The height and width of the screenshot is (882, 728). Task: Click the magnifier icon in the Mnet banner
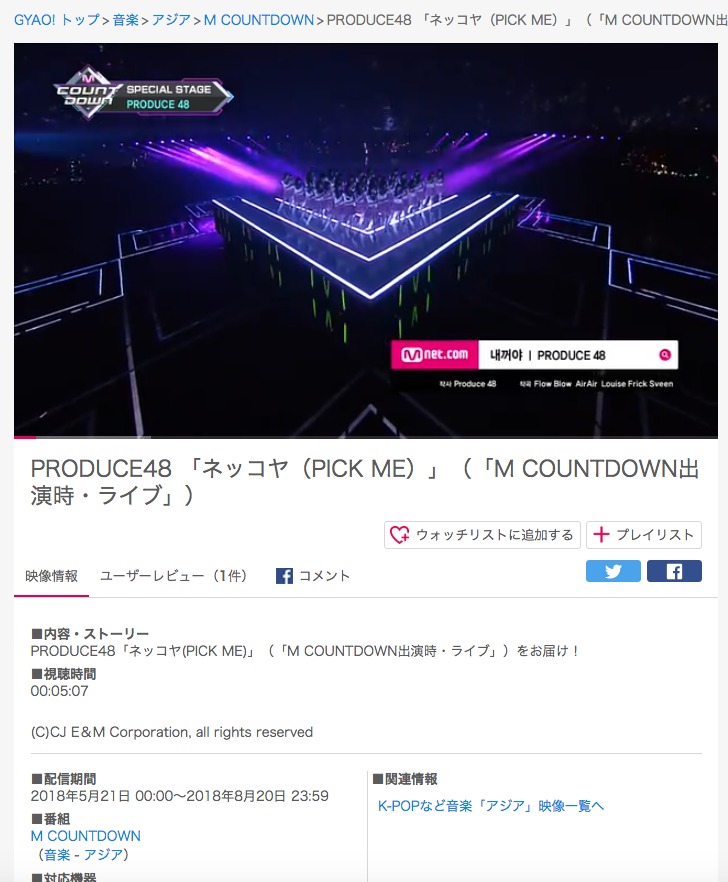664,355
